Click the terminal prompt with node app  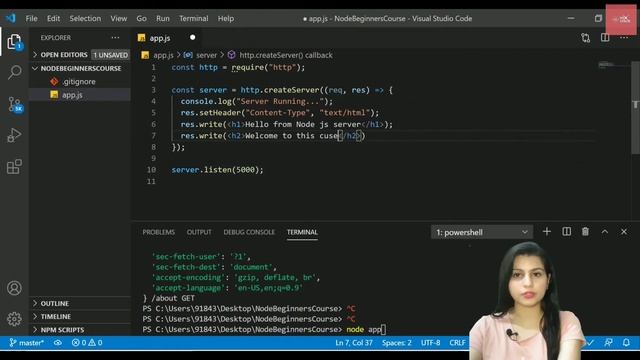pyautogui.click(x=264, y=329)
